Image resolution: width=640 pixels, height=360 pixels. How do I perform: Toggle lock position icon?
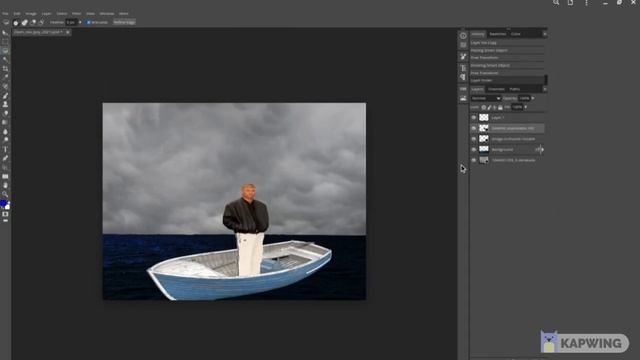495,107
